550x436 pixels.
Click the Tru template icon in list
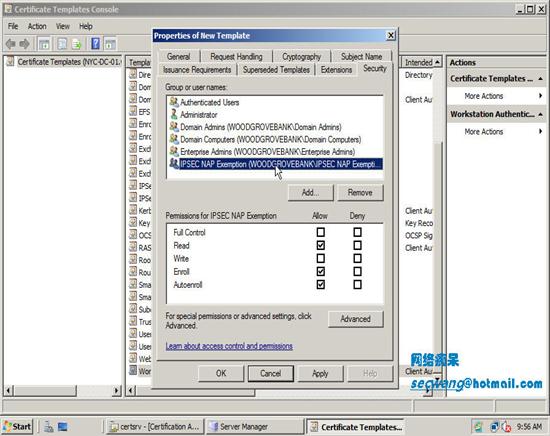tap(133, 321)
